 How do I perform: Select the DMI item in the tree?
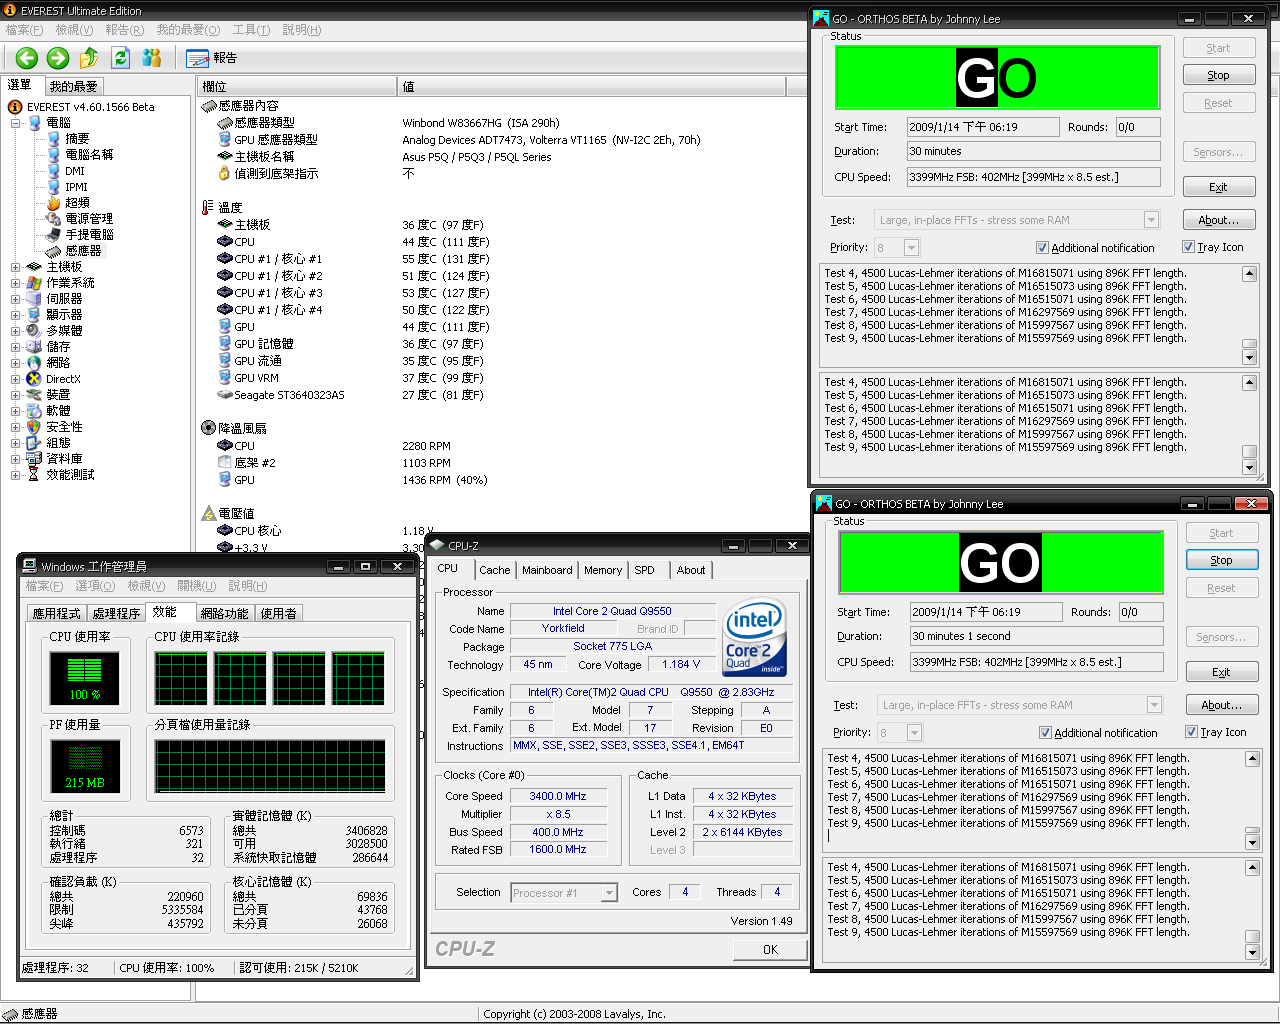75,171
